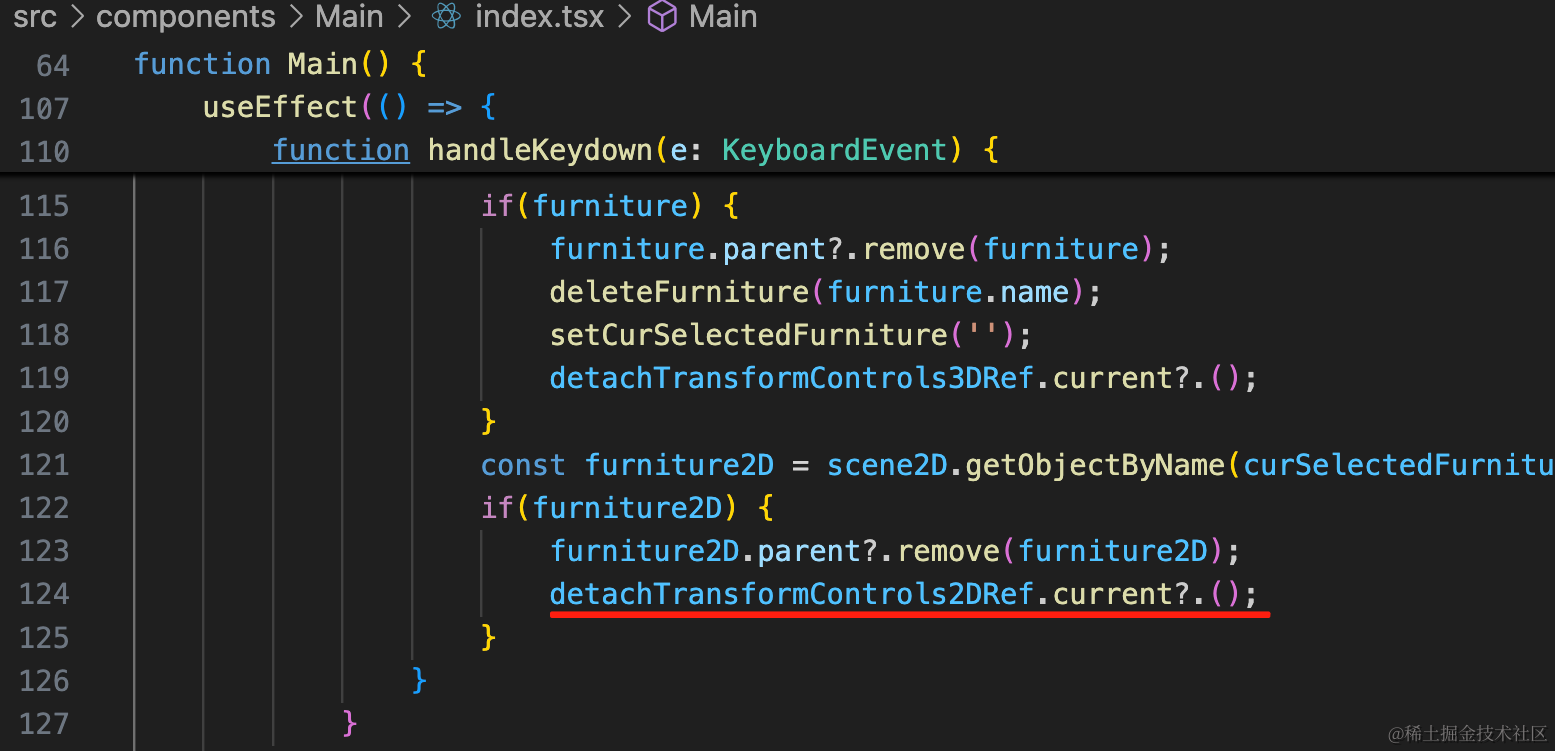The image size is (1556, 752).
Task: Click line number 115 in gutter
Action: click(x=44, y=206)
